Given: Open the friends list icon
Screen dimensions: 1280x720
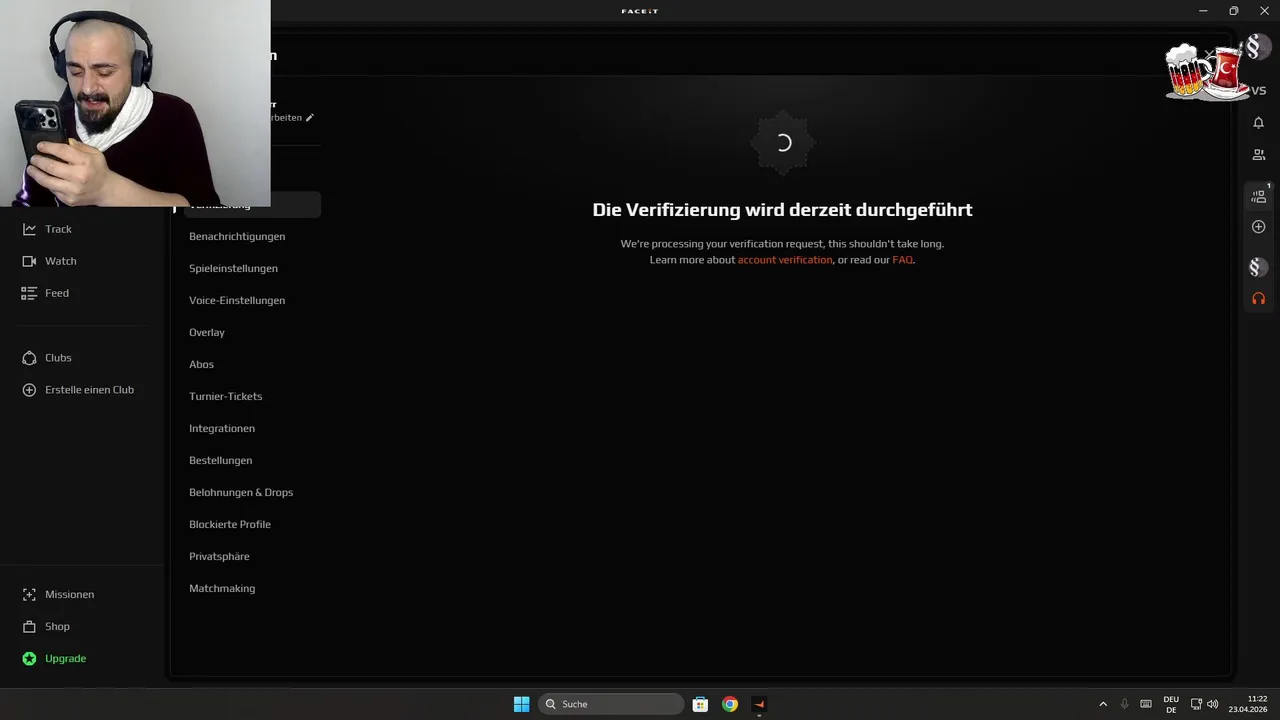Looking at the screenshot, I should (x=1258, y=155).
